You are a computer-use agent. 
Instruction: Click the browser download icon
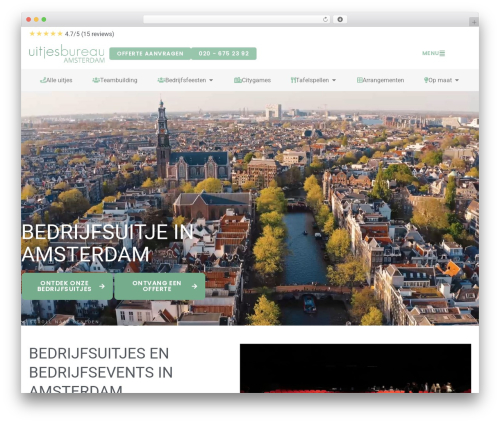tap(340, 19)
